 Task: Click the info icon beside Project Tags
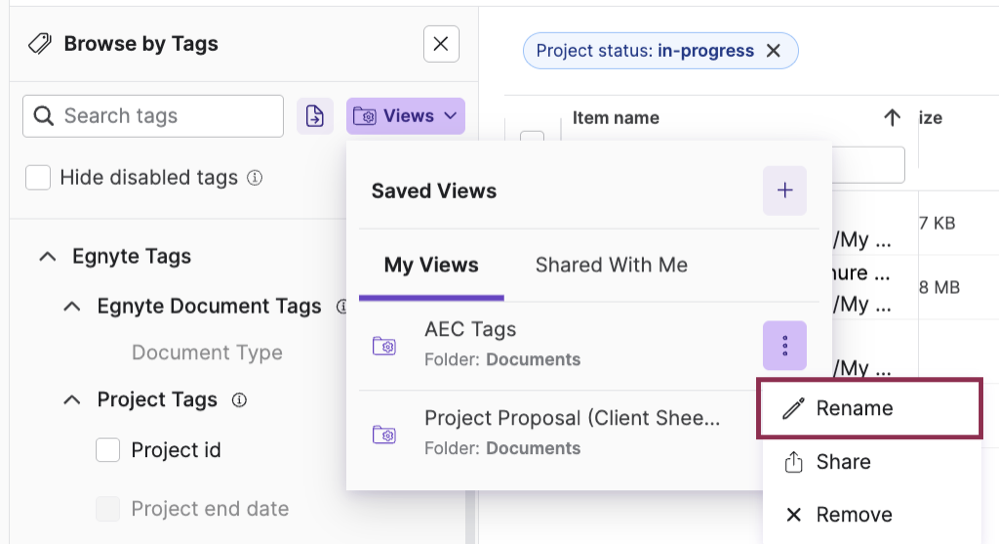point(239,400)
